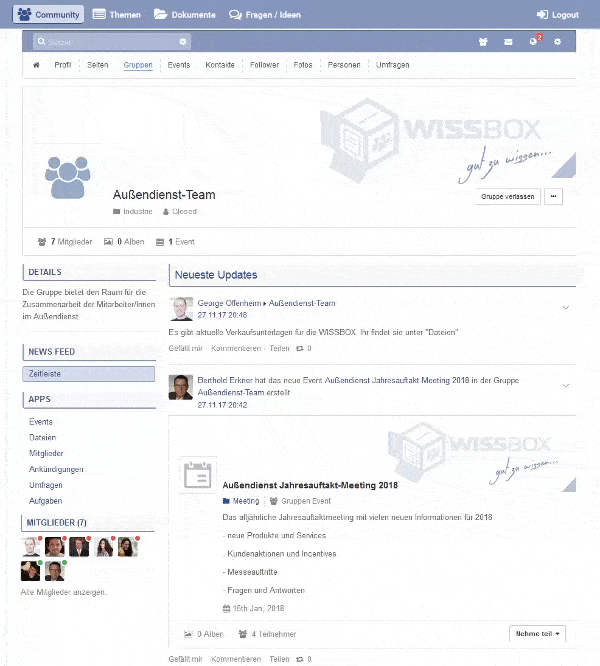Click the 'Alle Mitglieder anzeigen' link
Viewport: 600px width, 666px height.
pos(64,592)
